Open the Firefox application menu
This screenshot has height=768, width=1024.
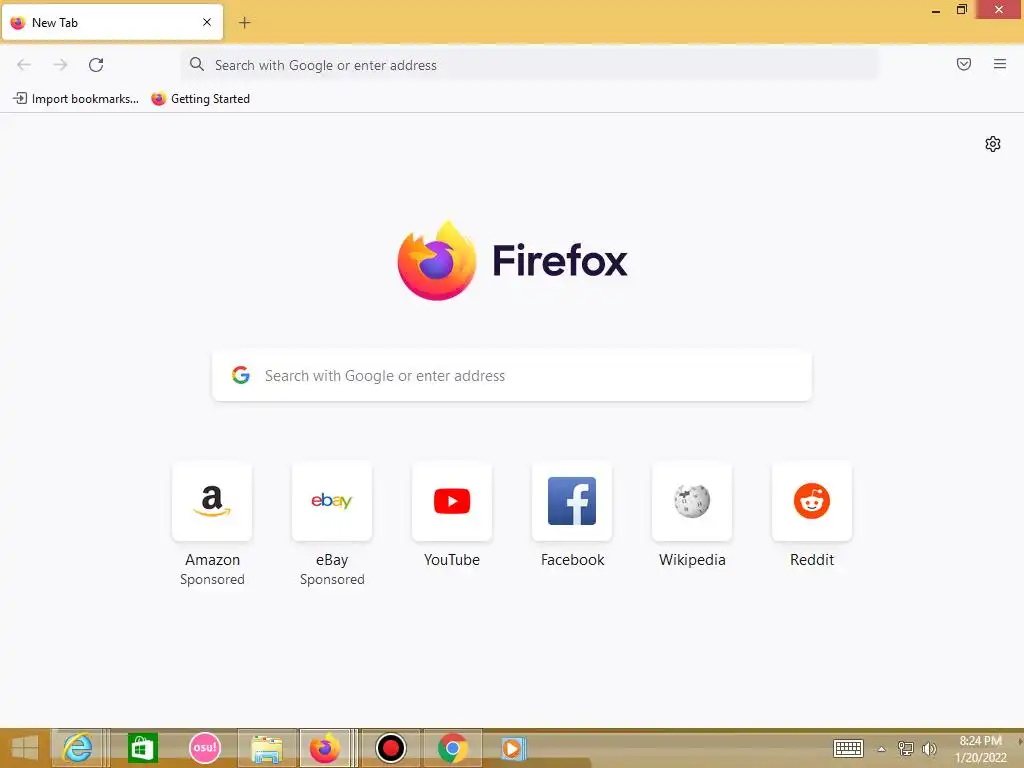pos(1000,64)
